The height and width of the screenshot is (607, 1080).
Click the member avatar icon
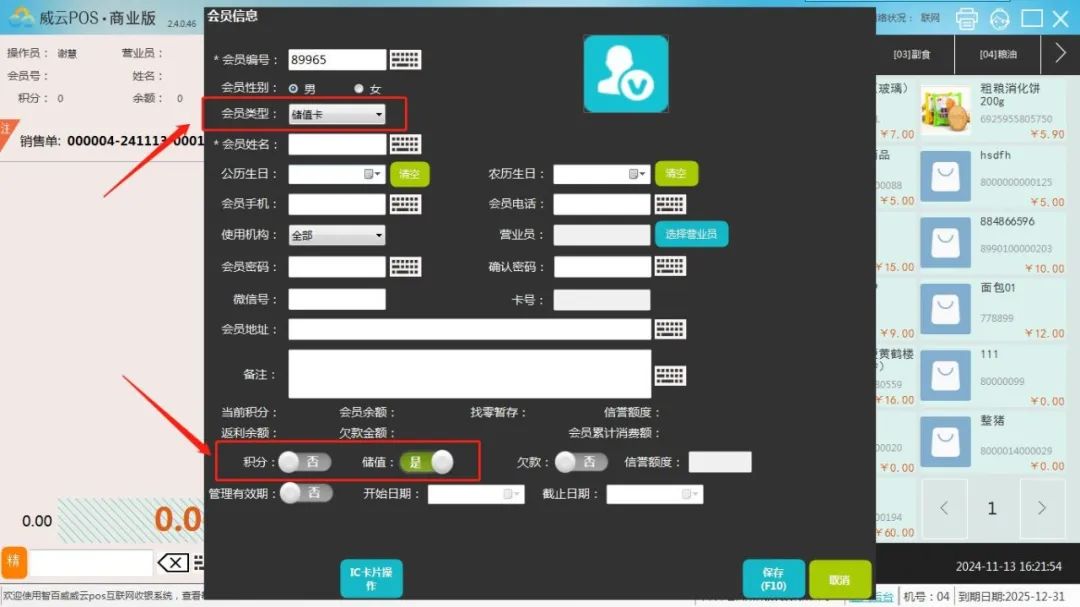626,74
